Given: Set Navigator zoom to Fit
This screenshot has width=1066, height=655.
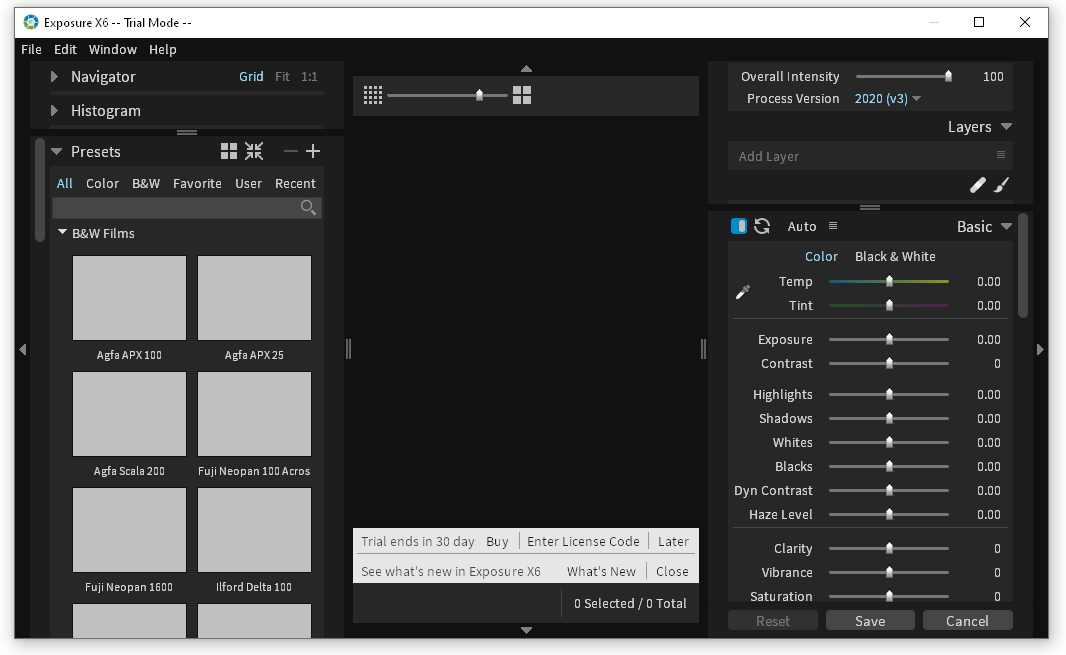Looking at the screenshot, I should pos(282,76).
